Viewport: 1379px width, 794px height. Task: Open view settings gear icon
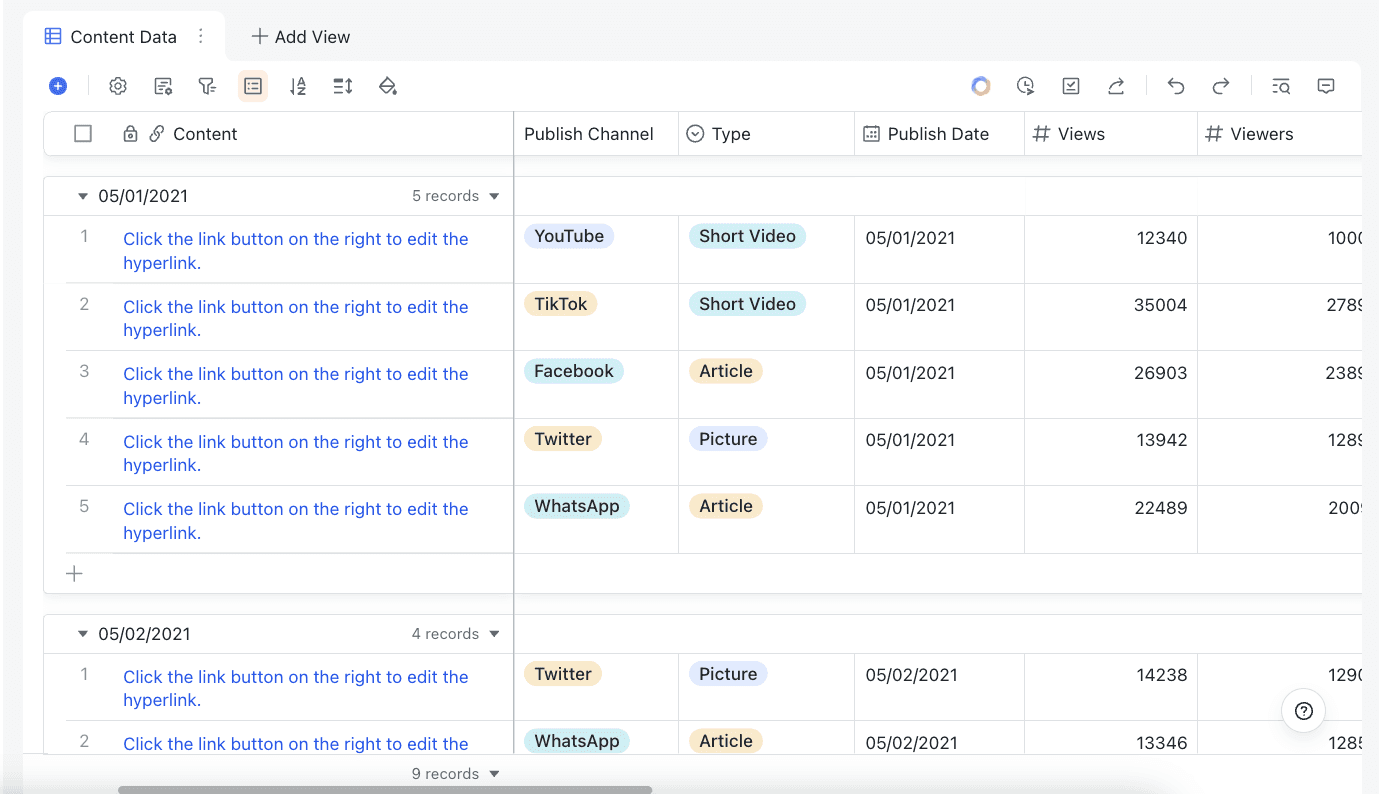[118, 86]
